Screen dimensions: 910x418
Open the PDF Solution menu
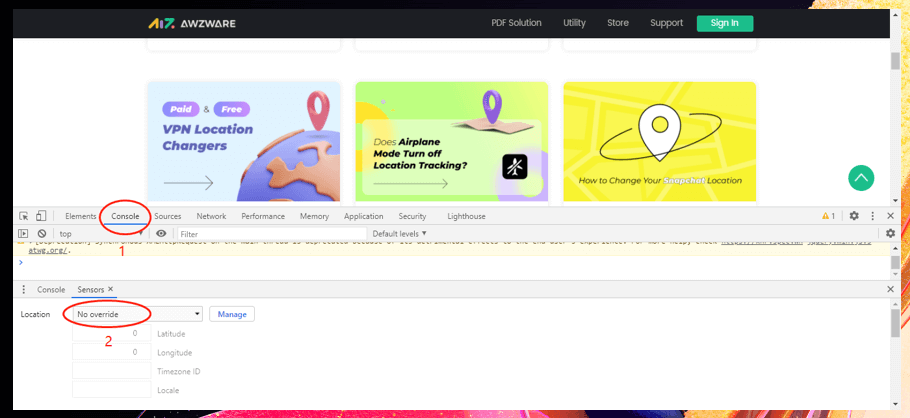point(517,23)
